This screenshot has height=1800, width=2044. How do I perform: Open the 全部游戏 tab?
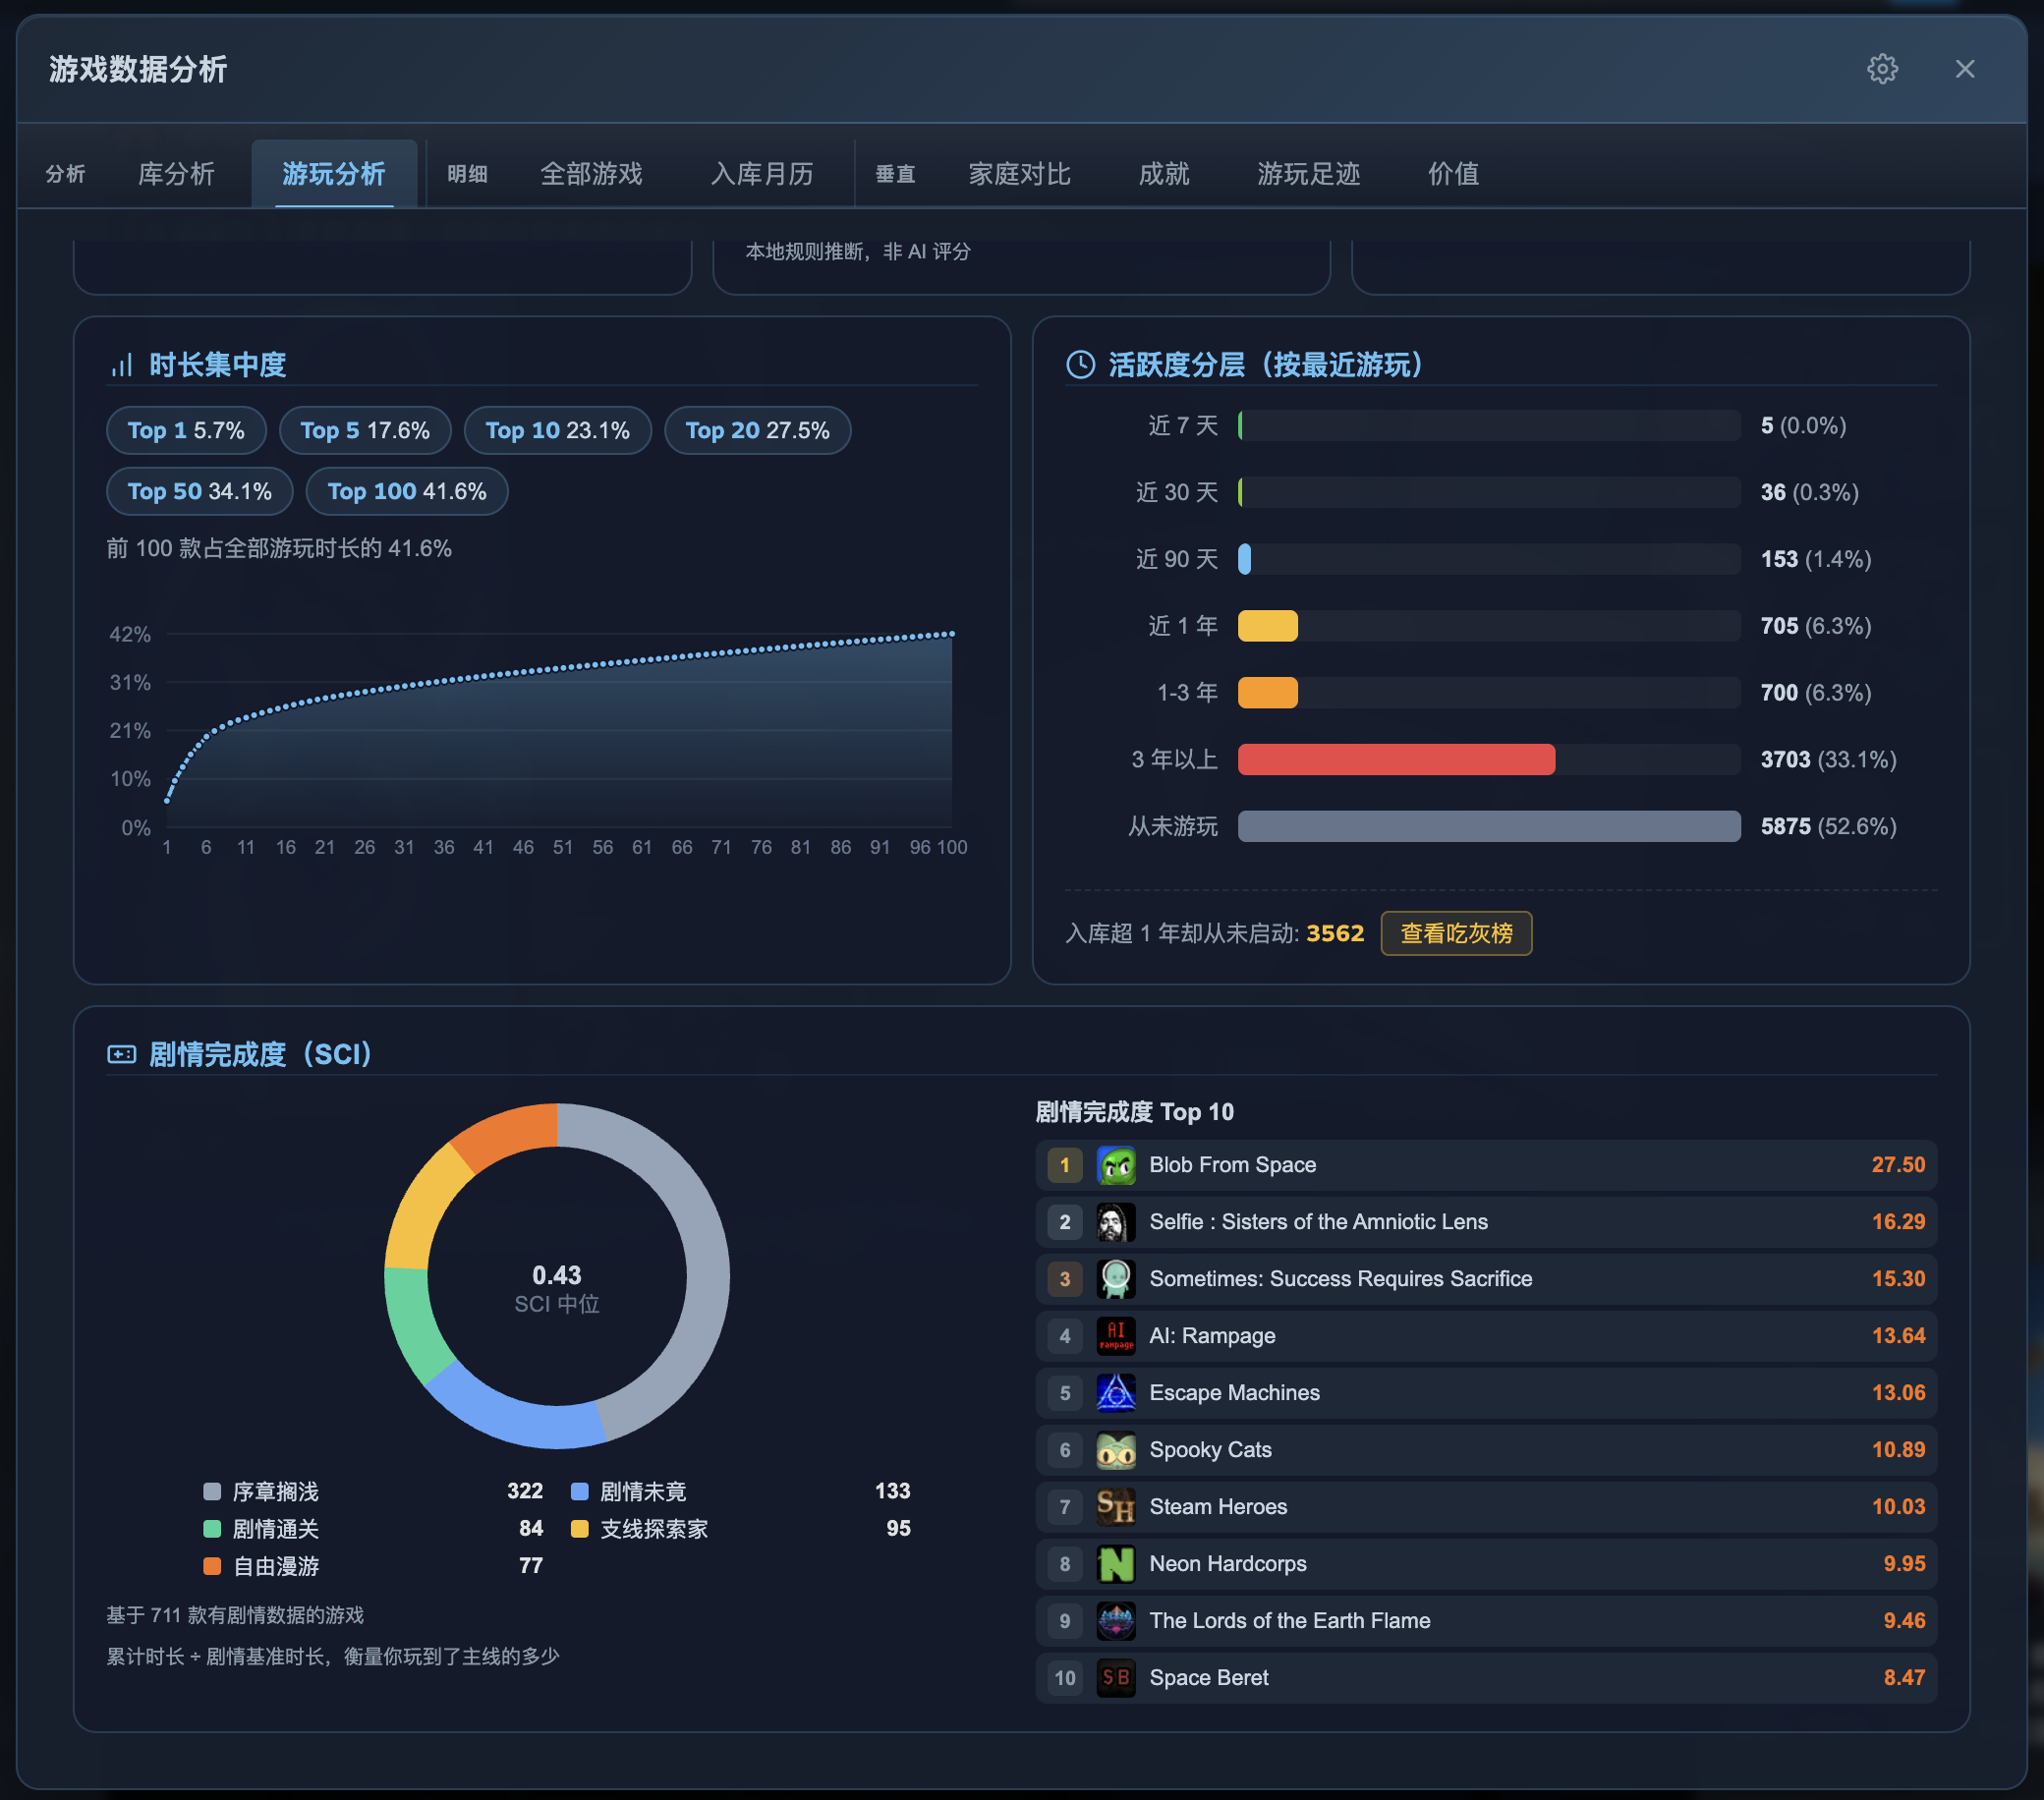click(591, 174)
